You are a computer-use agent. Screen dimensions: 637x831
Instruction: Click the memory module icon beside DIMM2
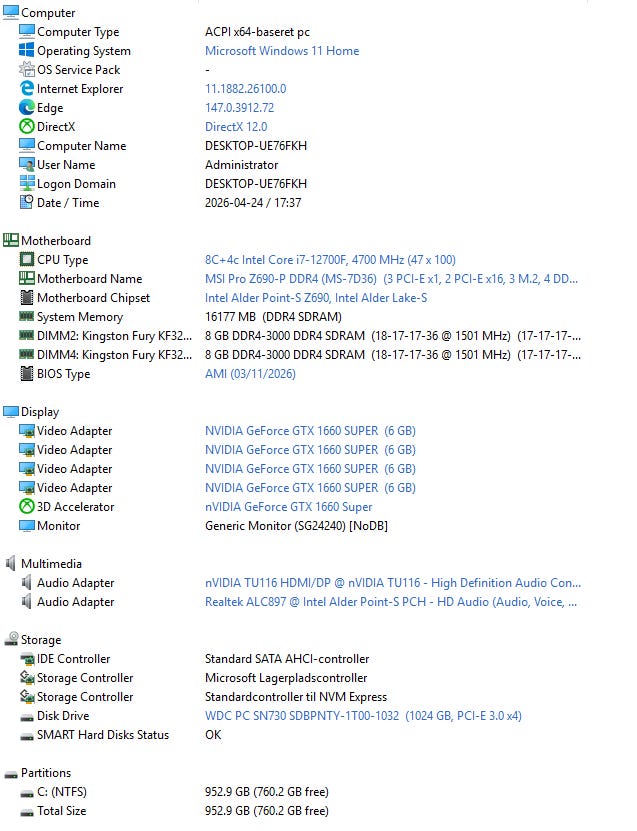[x=26, y=335]
